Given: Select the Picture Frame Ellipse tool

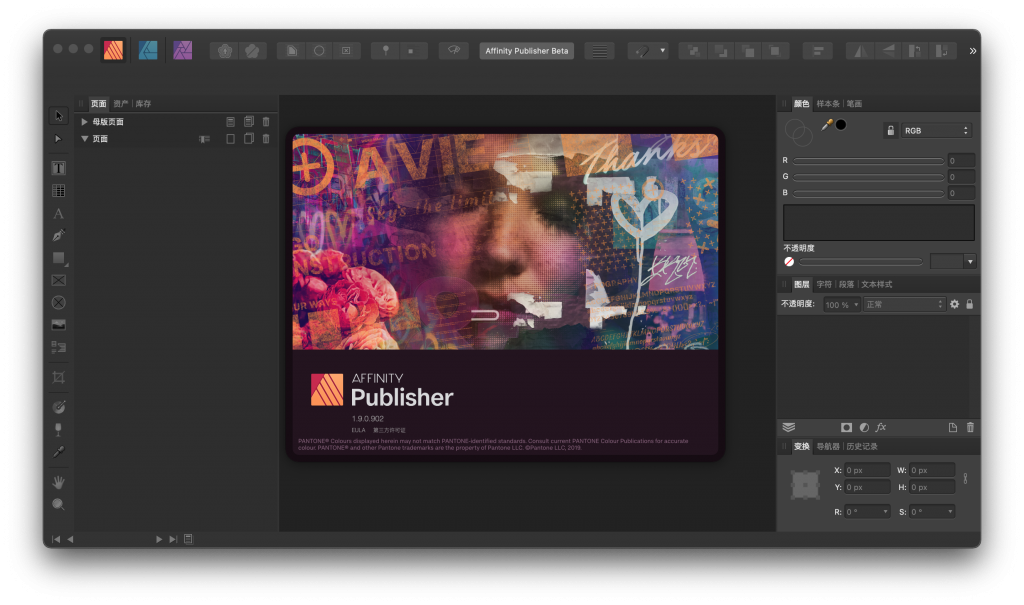Looking at the screenshot, I should pyautogui.click(x=59, y=302).
